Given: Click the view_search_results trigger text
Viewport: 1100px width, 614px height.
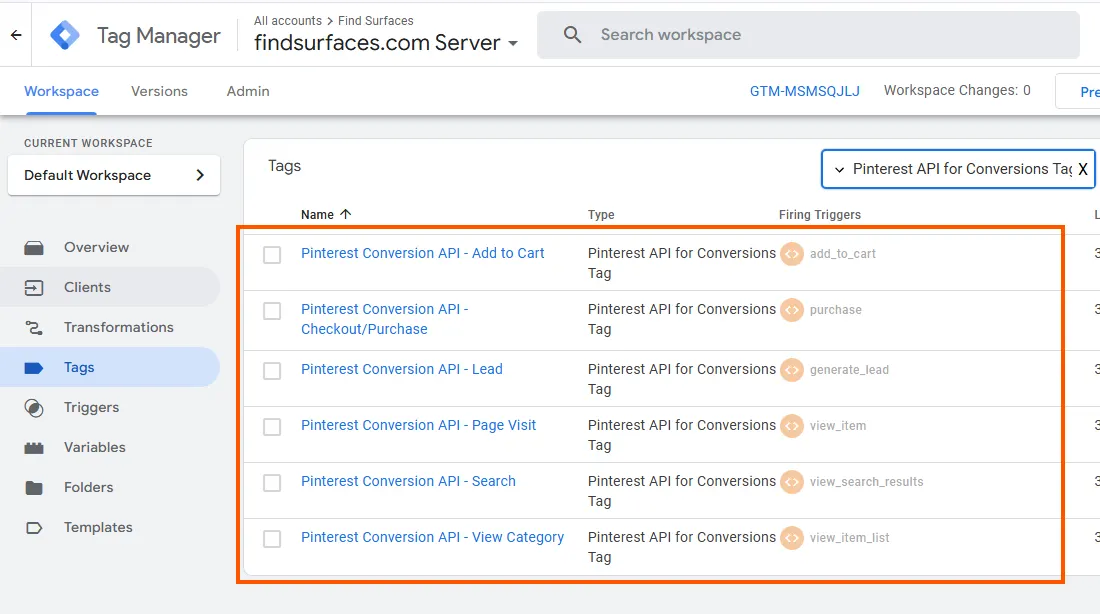Looking at the screenshot, I should 866,482.
